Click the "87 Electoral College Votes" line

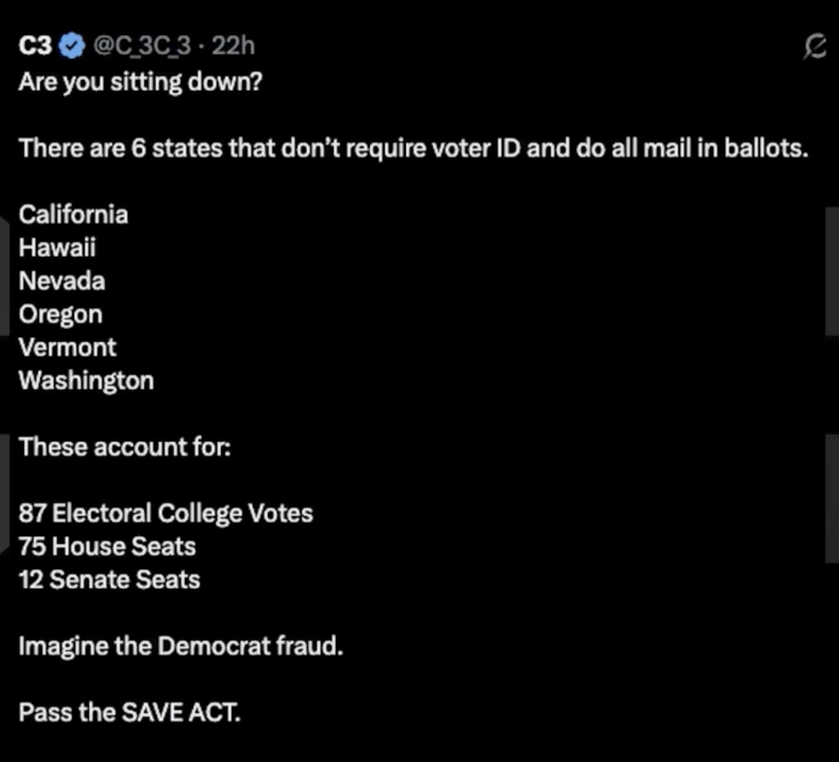(166, 514)
